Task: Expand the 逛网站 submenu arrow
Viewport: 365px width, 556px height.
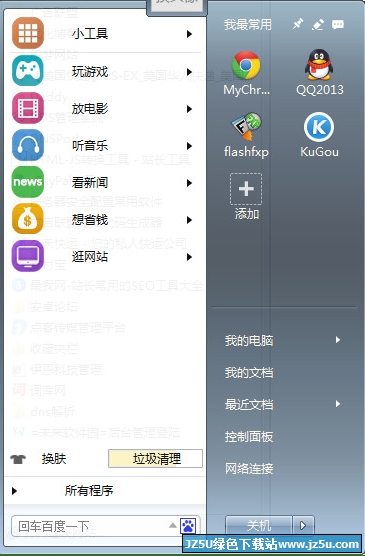Action: (189, 257)
